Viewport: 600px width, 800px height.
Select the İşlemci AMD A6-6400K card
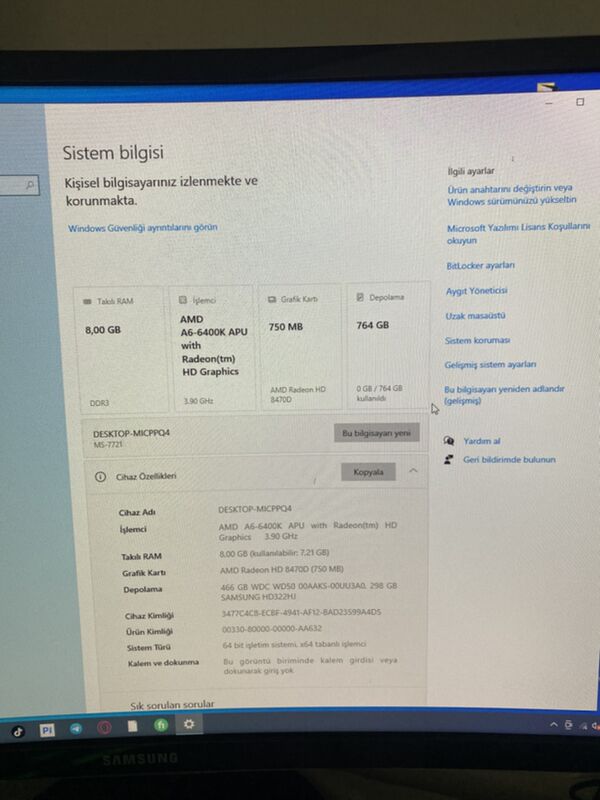(x=212, y=348)
